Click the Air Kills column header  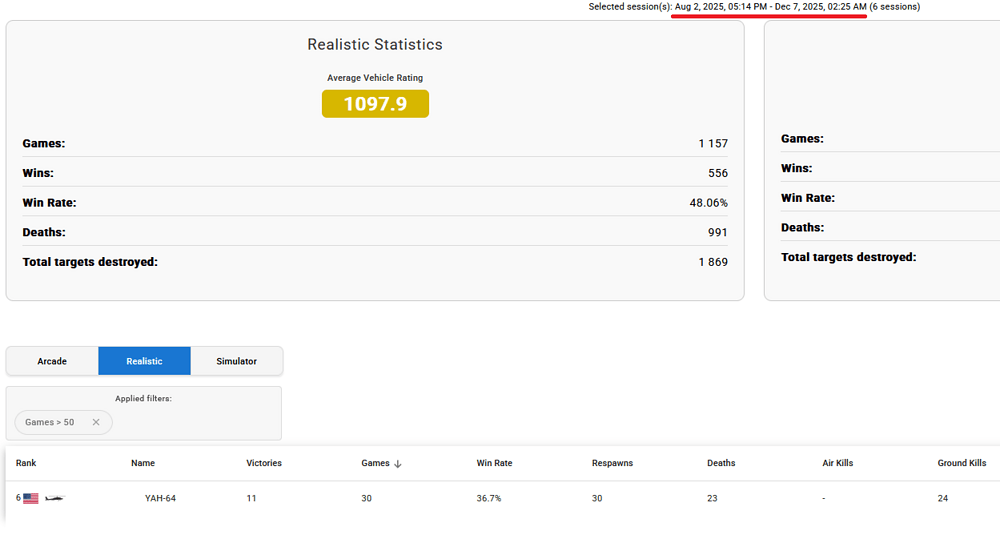(837, 463)
